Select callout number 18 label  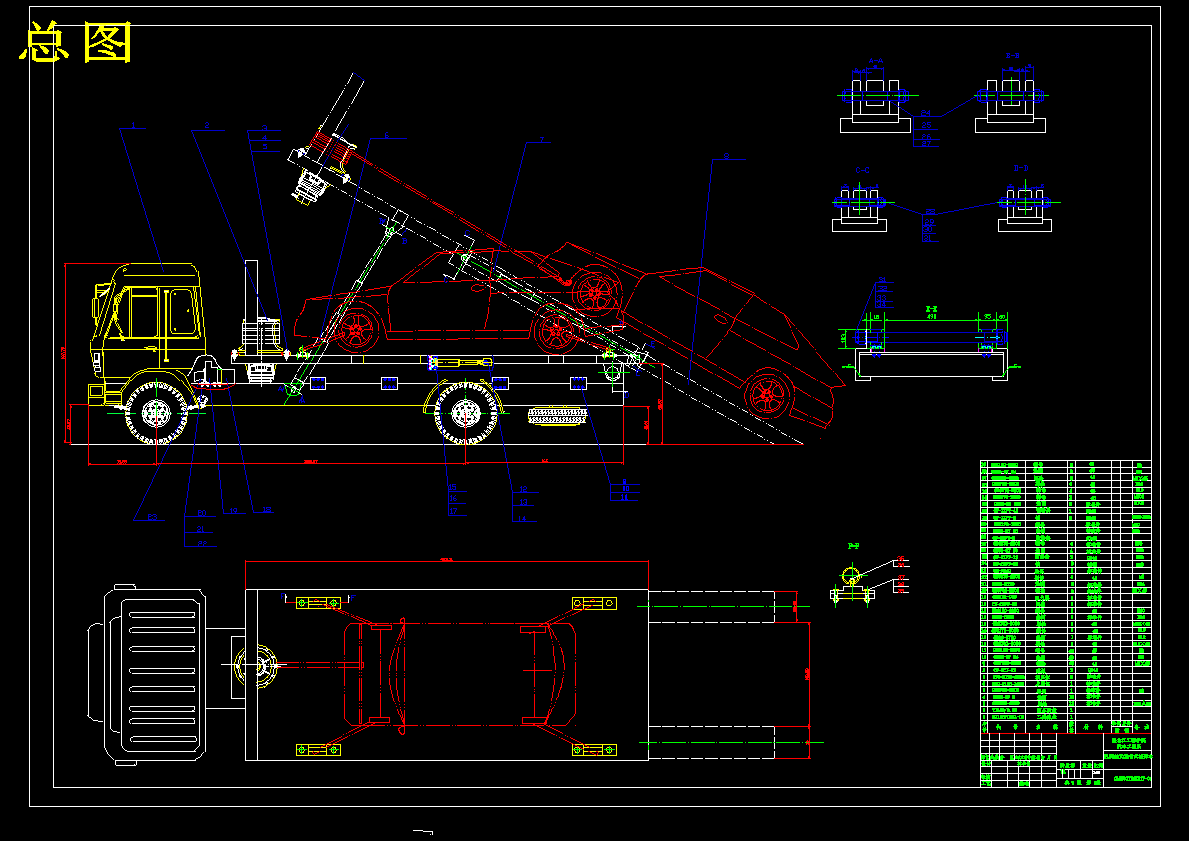[x=267, y=510]
